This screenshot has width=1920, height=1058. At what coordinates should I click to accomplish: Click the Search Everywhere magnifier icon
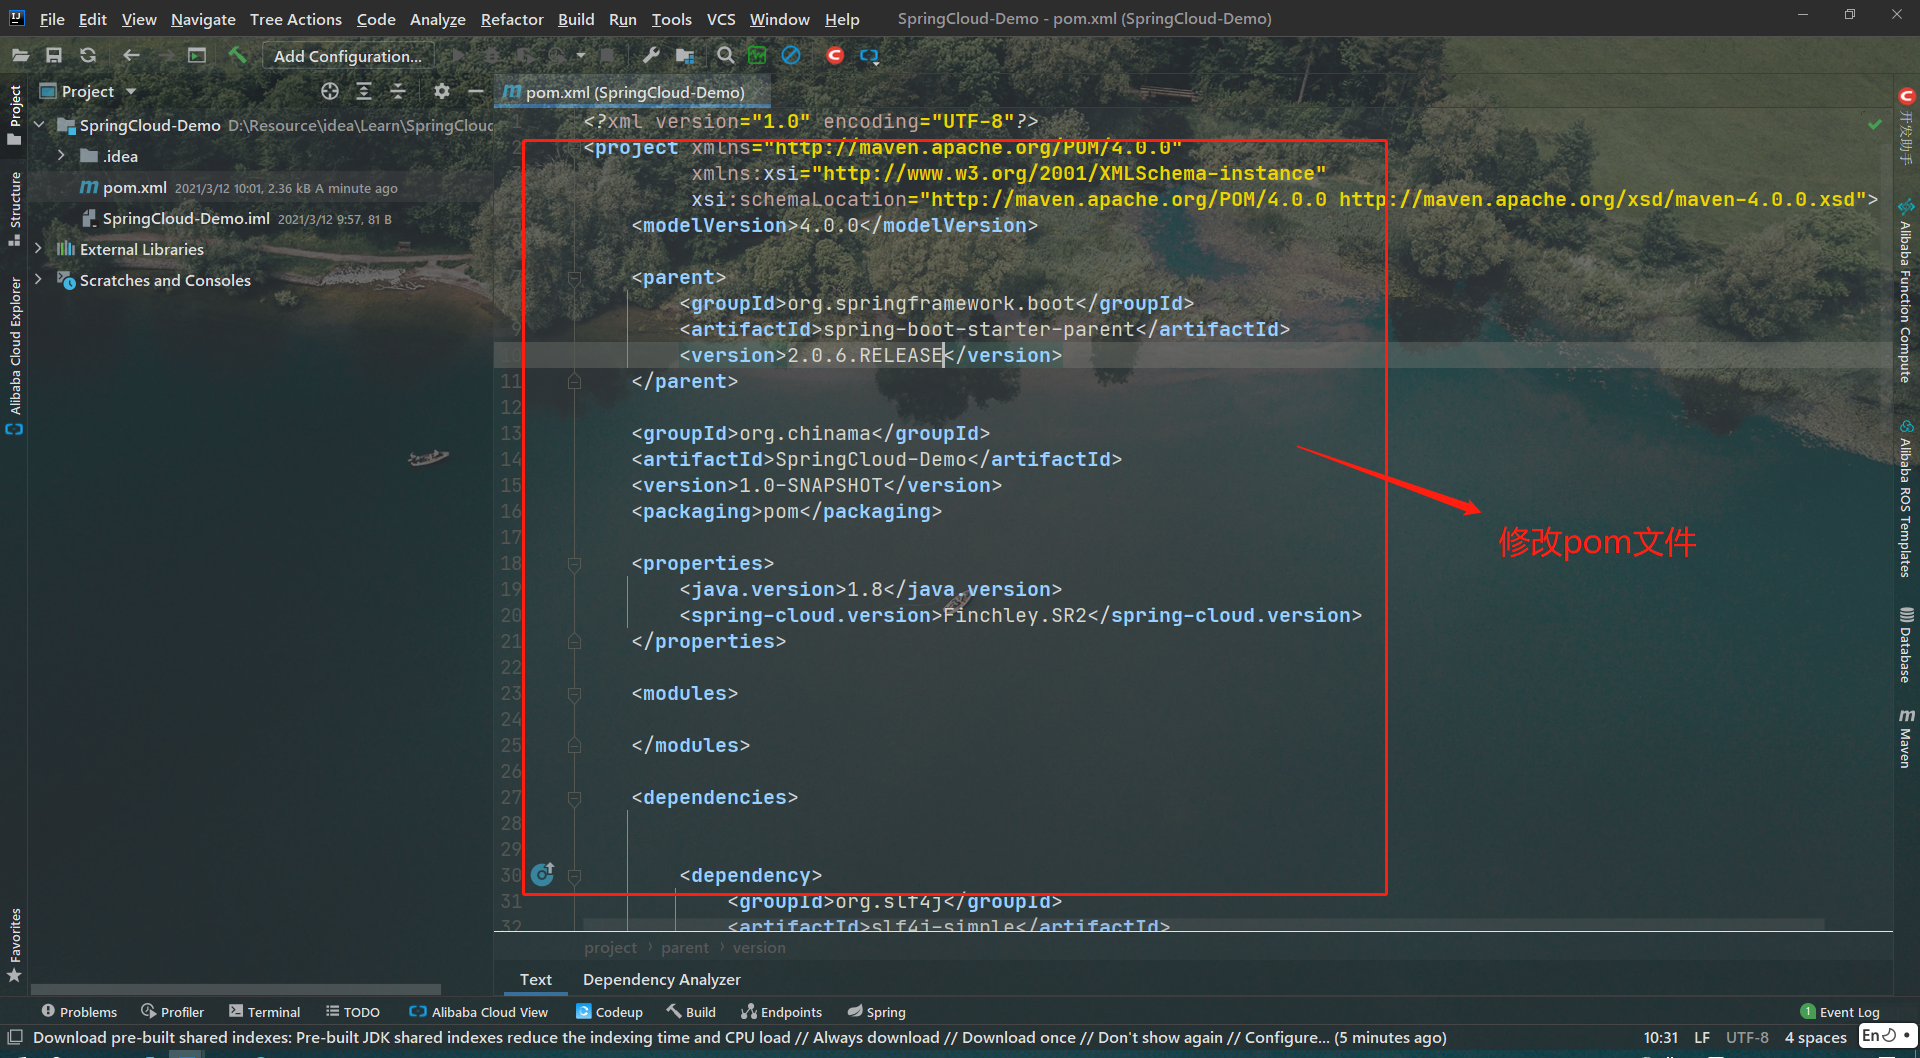click(x=725, y=56)
